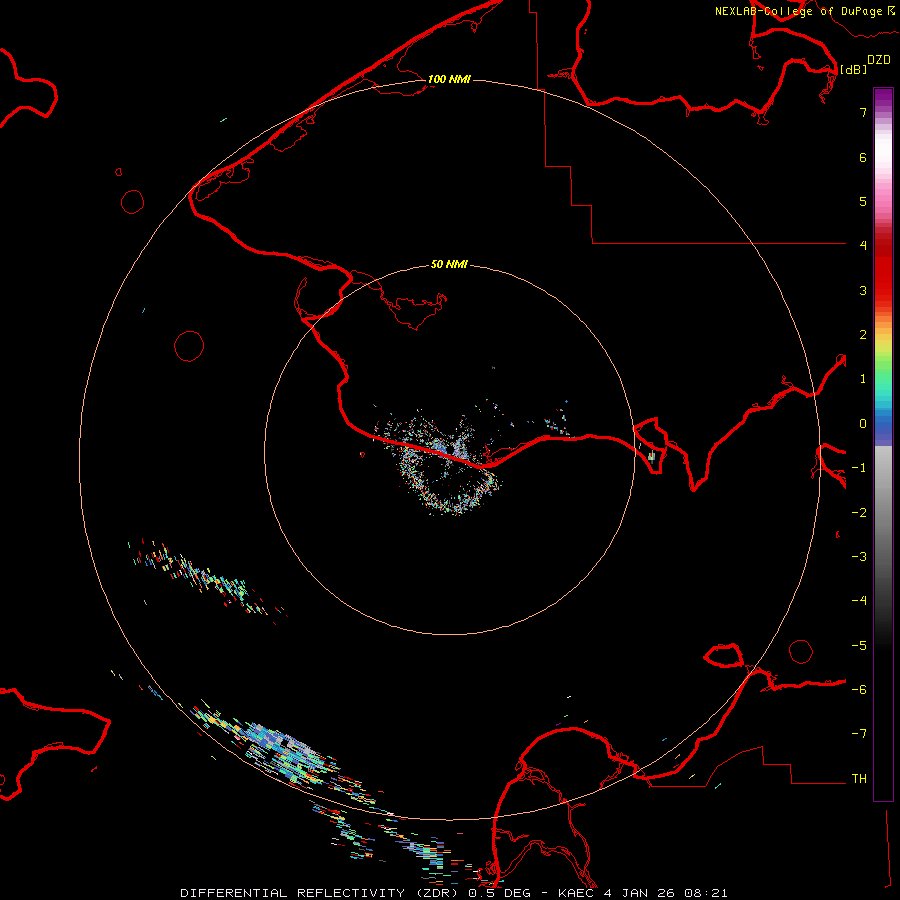Click the [dB] units label

pyautogui.click(x=854, y=69)
